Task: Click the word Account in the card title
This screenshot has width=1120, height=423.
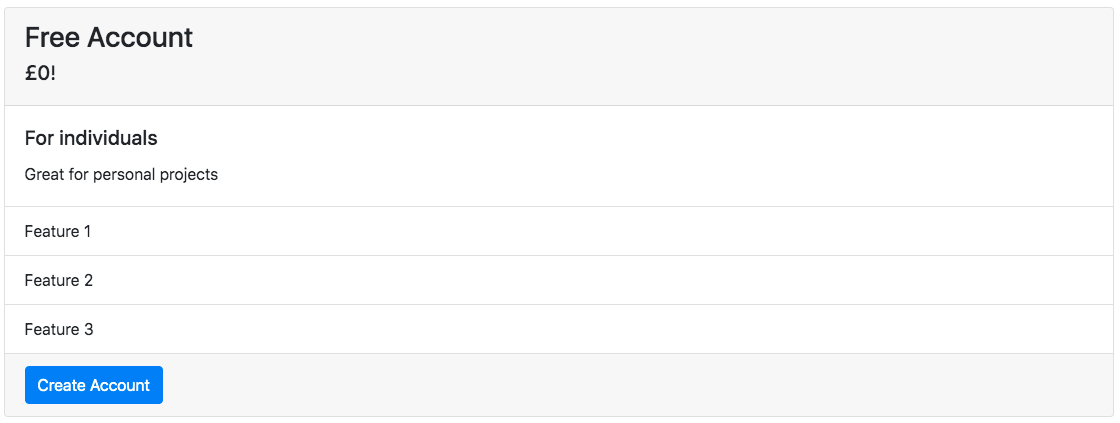Action: 140,38
